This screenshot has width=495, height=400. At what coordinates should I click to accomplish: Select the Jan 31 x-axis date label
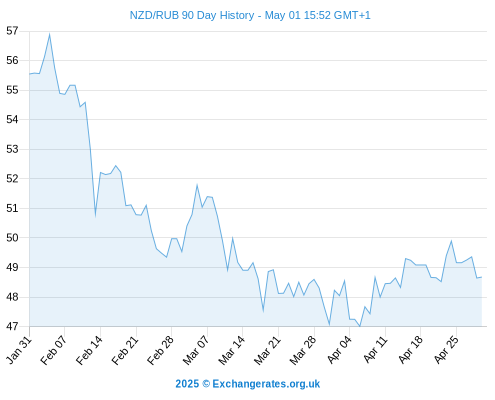pyautogui.click(x=19, y=350)
